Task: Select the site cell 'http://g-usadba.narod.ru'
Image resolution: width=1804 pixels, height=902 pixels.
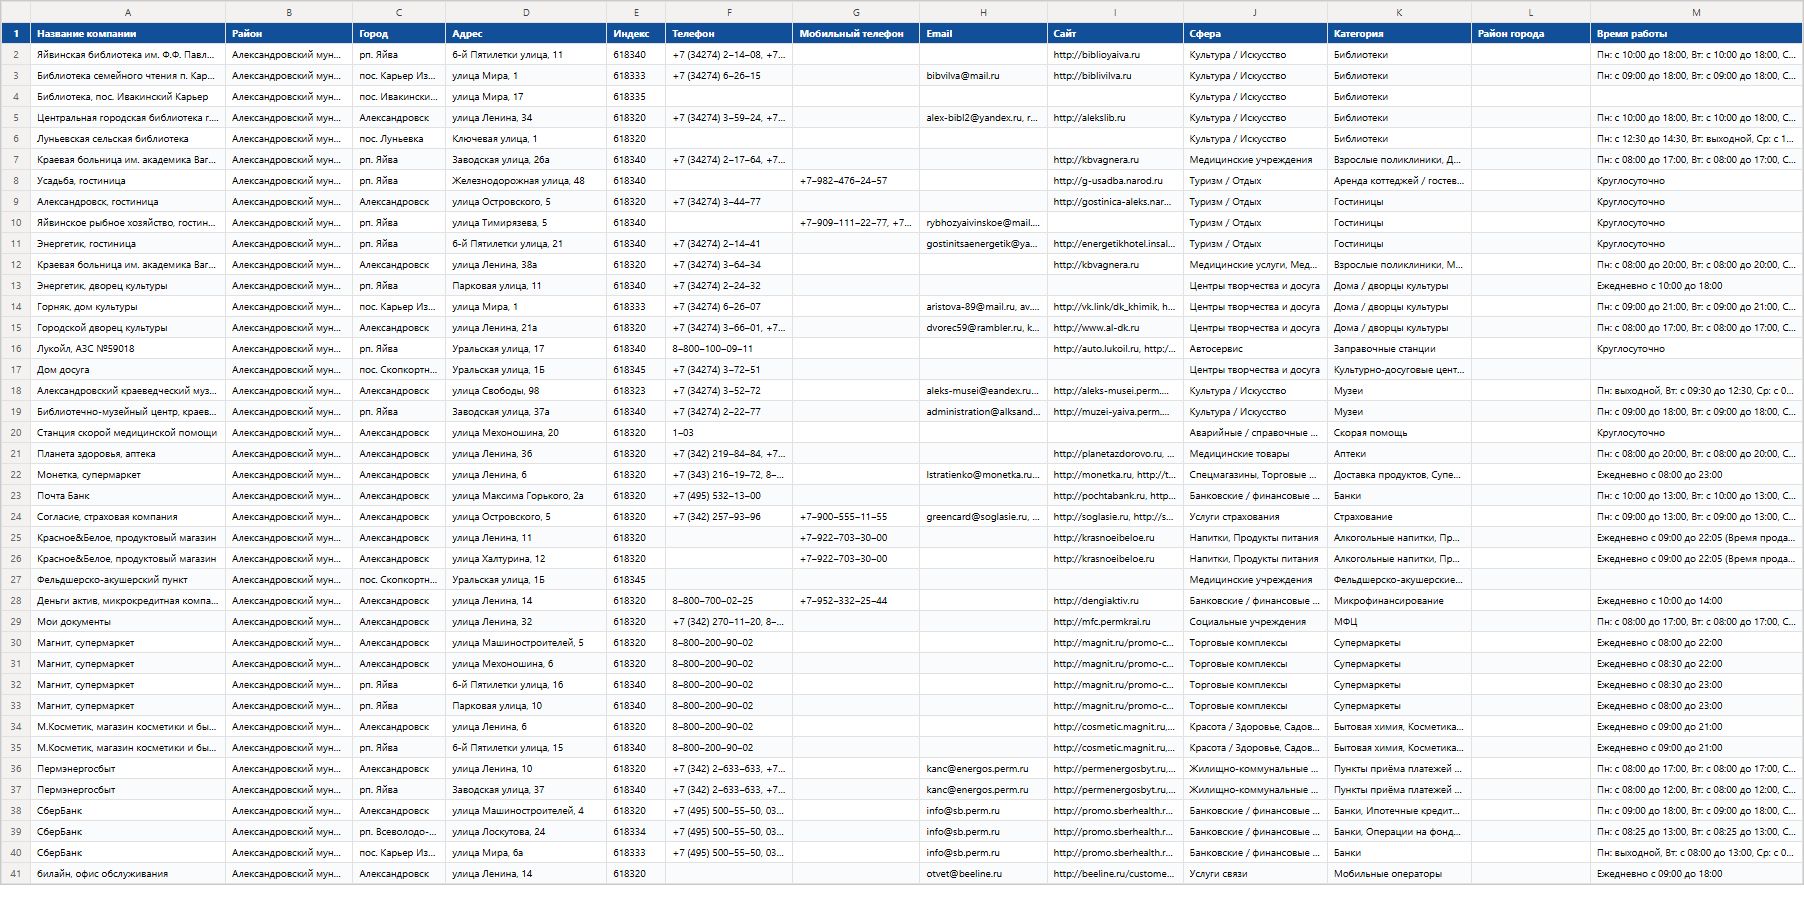Action: tap(1115, 181)
